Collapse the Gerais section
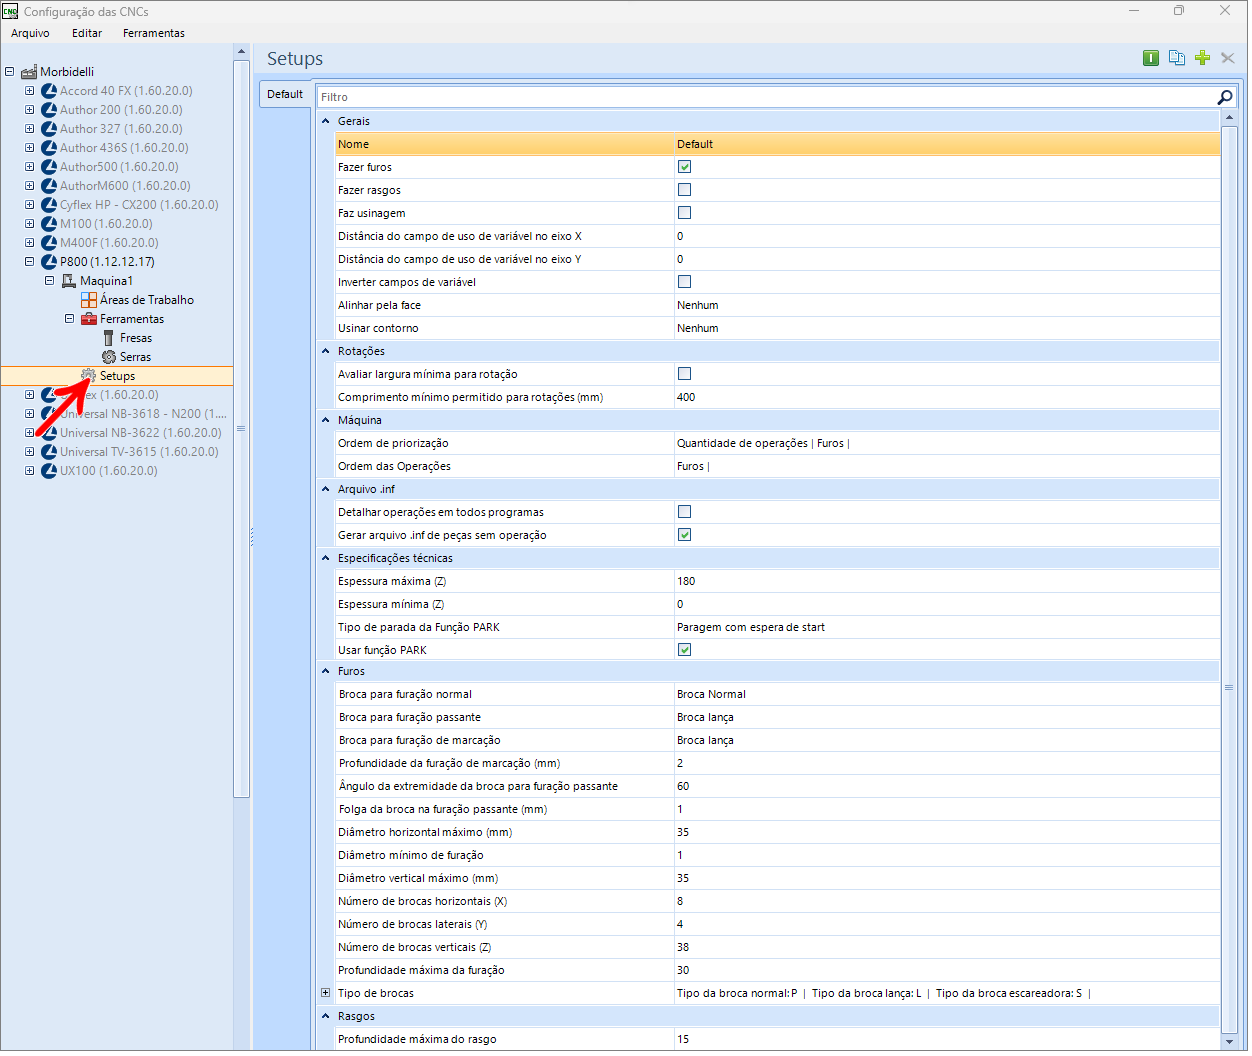Image resolution: width=1252 pixels, height=1056 pixels. point(325,121)
